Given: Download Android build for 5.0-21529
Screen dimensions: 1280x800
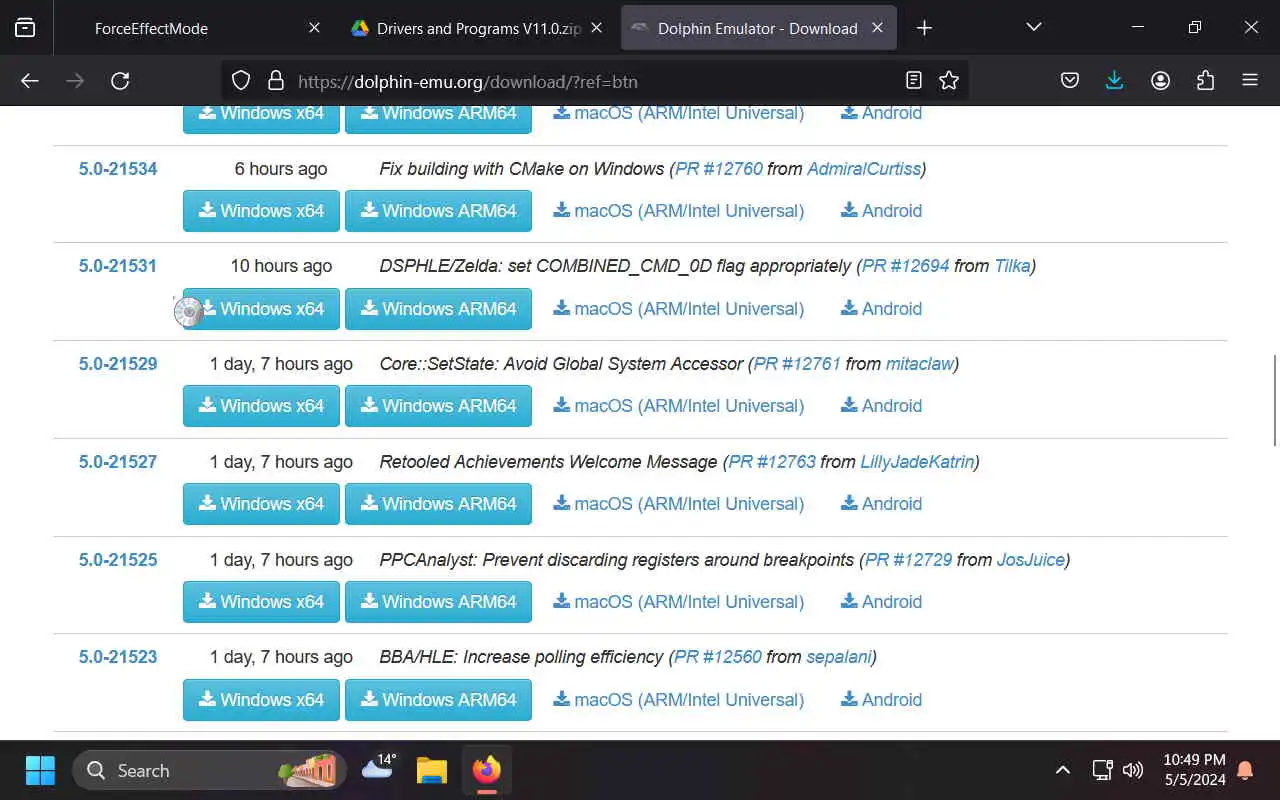Looking at the screenshot, I should click(x=881, y=406).
